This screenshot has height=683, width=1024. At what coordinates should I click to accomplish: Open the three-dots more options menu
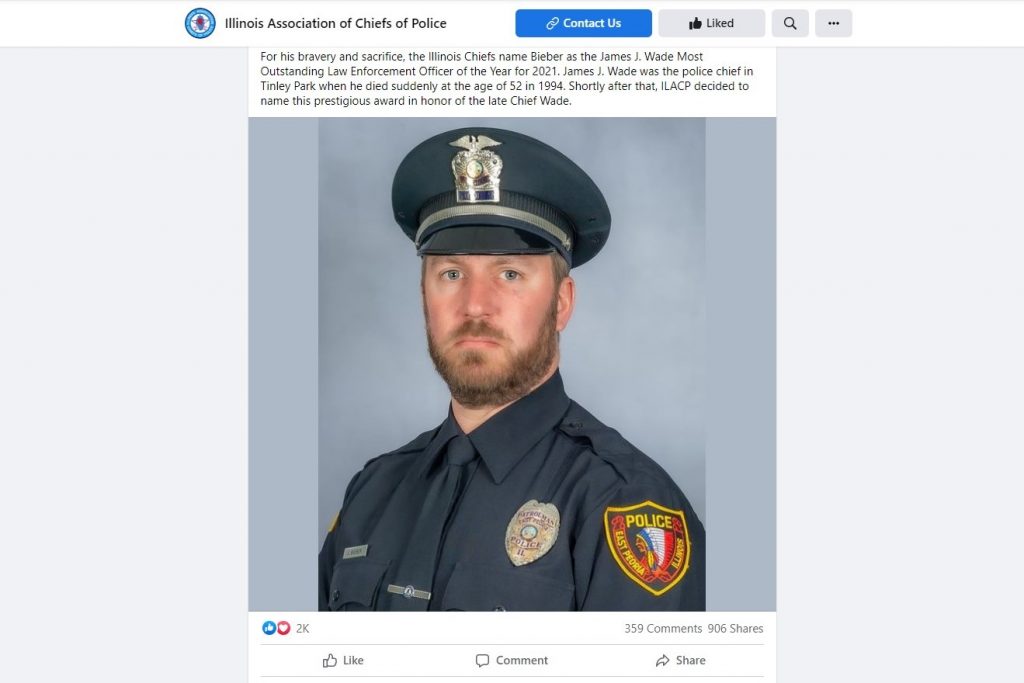pos(833,24)
